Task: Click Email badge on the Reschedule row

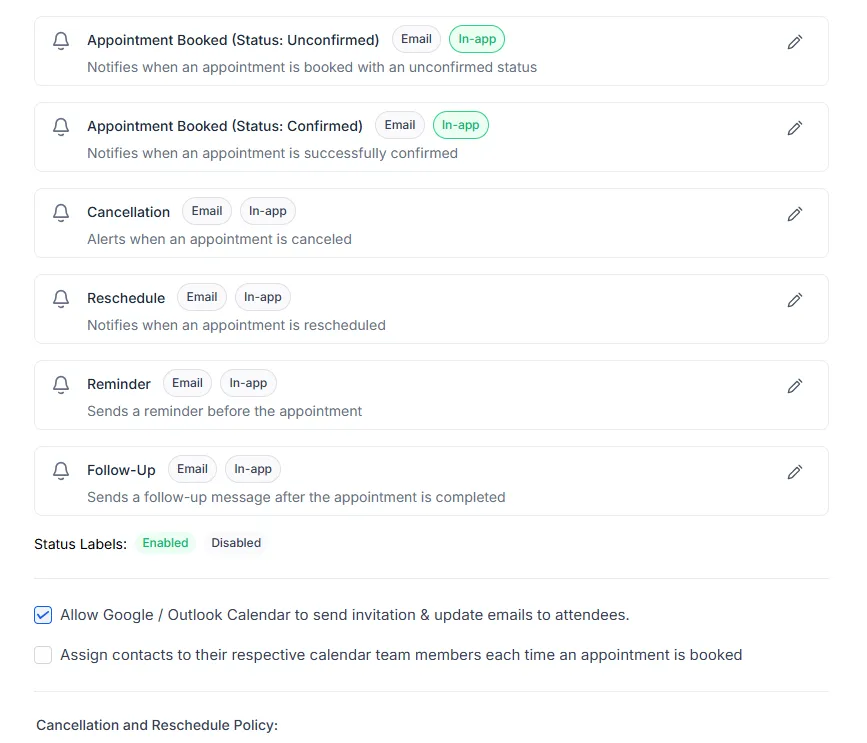Action: pyautogui.click(x=202, y=297)
